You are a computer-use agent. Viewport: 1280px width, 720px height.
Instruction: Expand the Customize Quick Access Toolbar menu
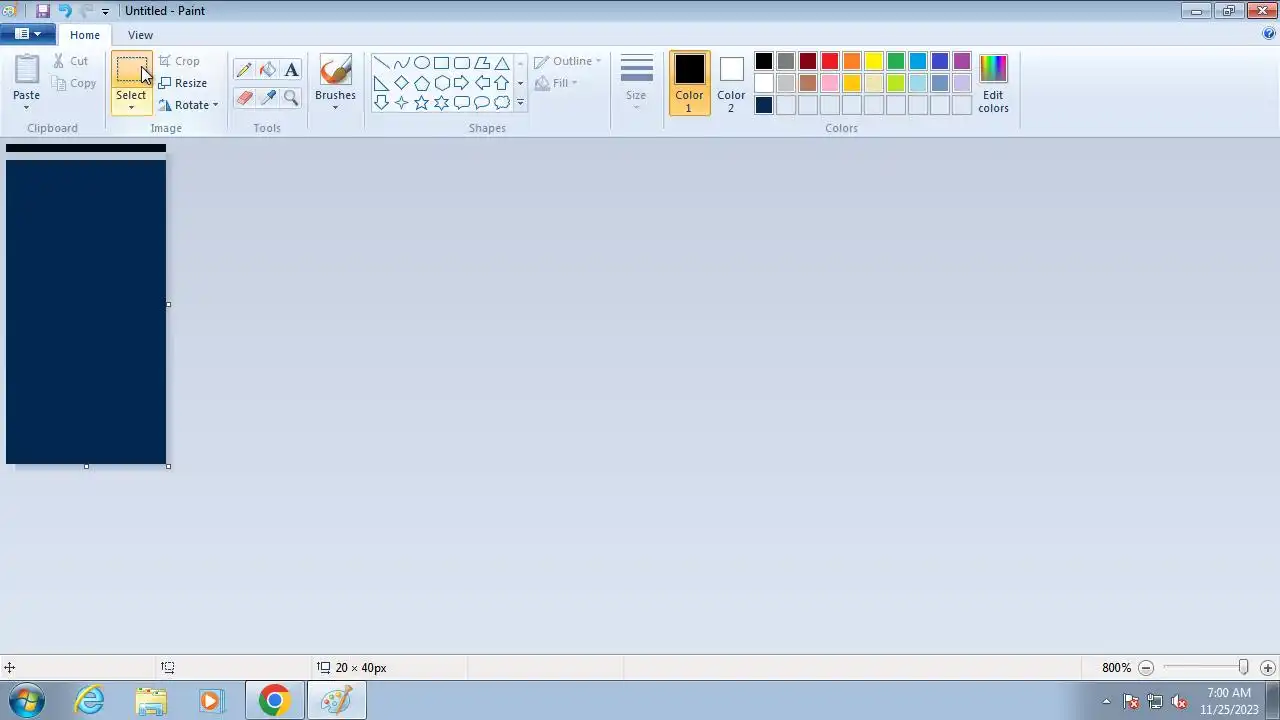tap(105, 12)
